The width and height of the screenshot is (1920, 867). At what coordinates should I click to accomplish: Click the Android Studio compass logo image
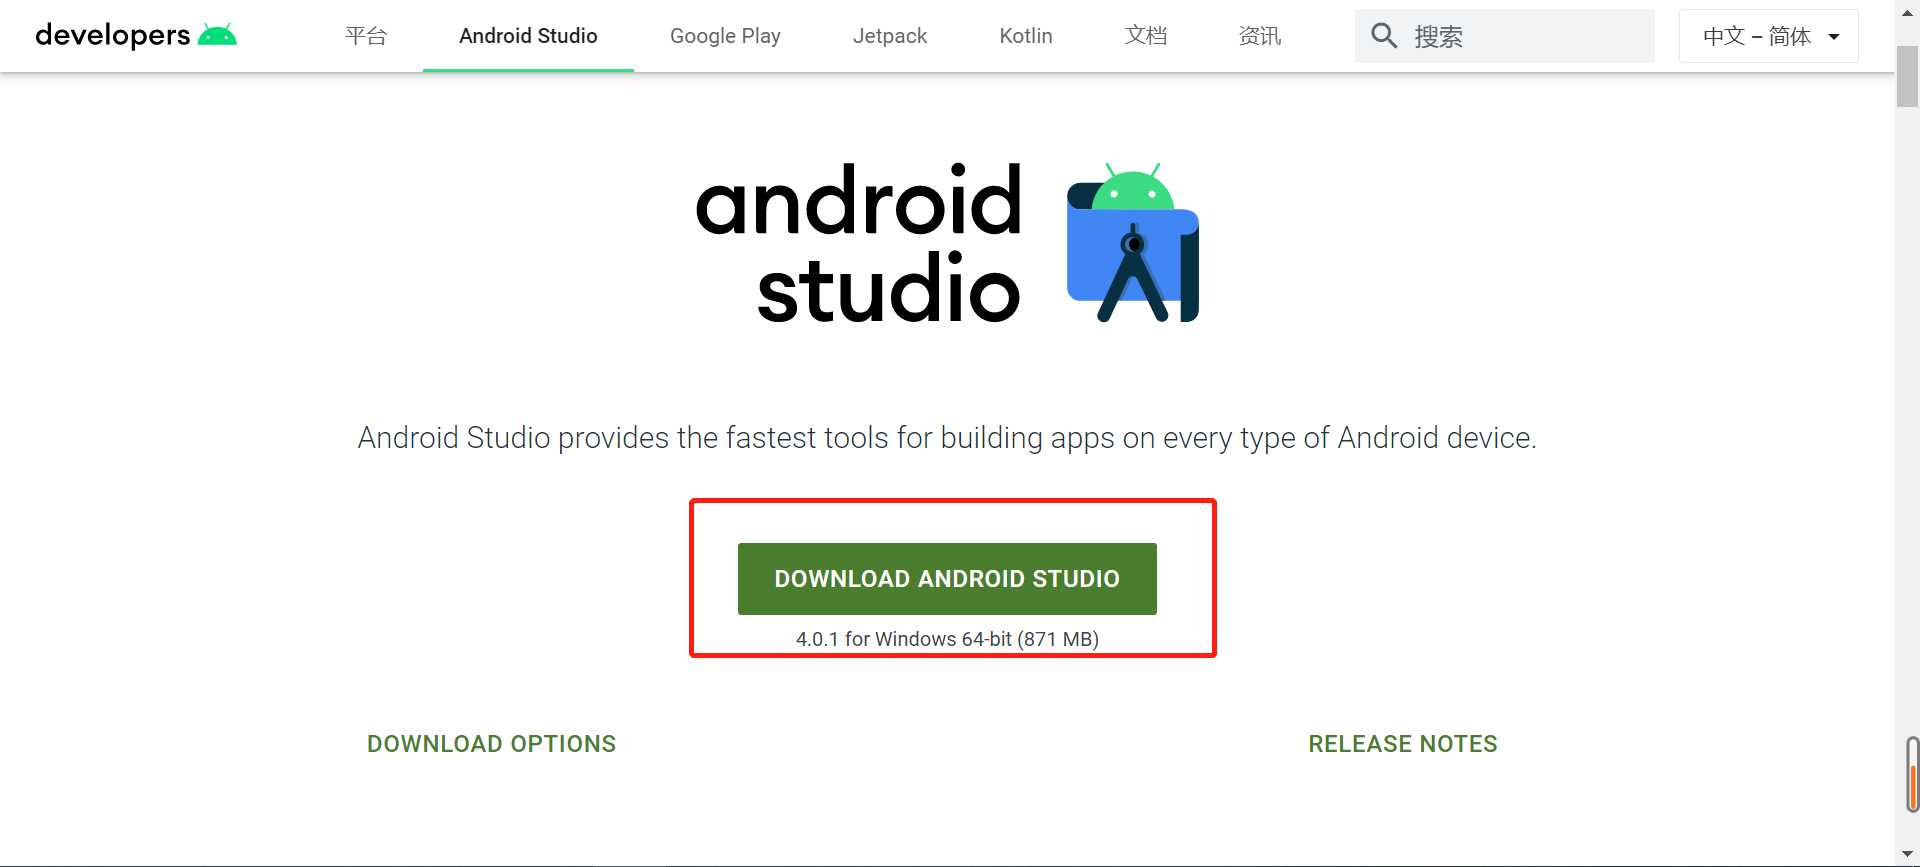(1133, 243)
